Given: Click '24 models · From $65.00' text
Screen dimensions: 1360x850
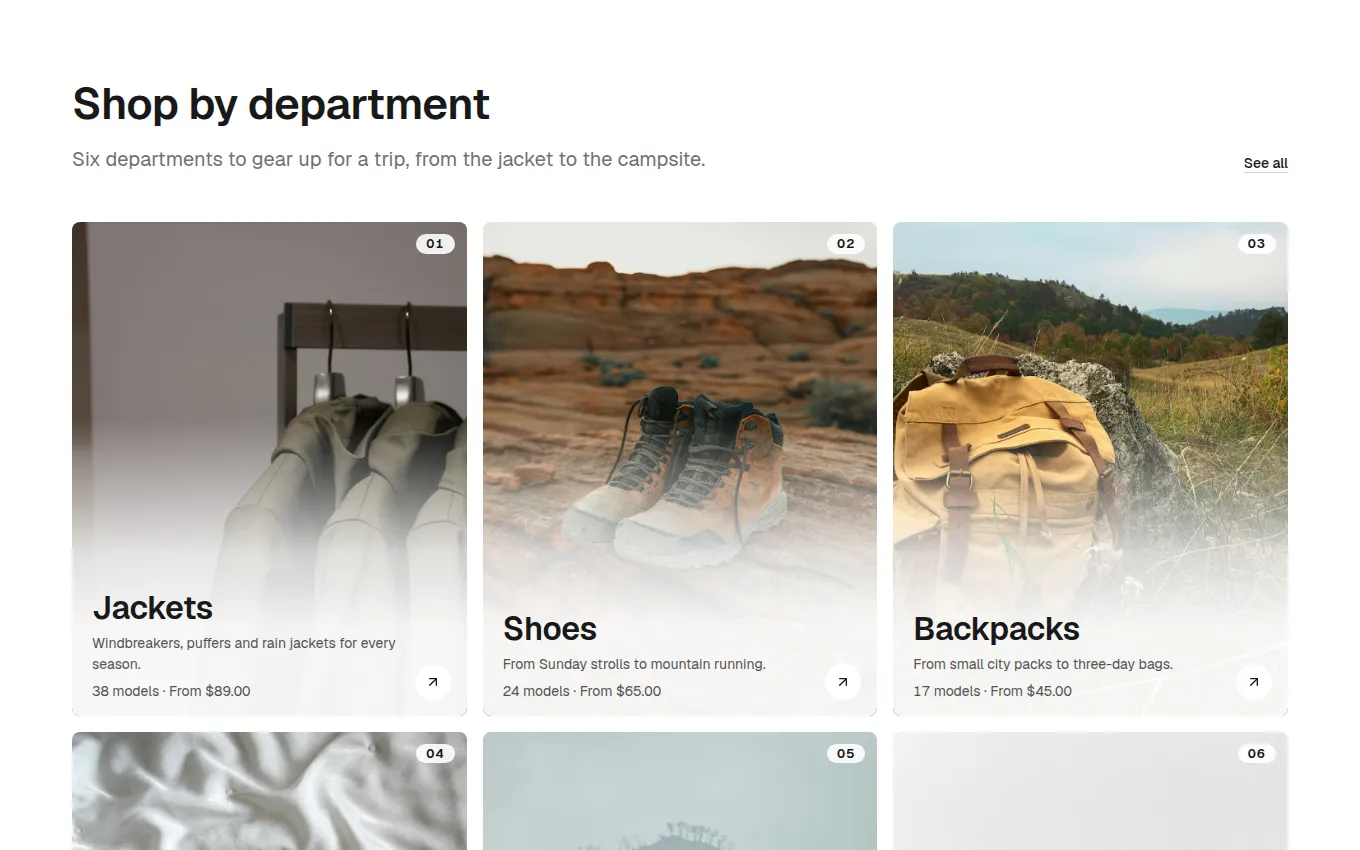Looking at the screenshot, I should point(582,691).
